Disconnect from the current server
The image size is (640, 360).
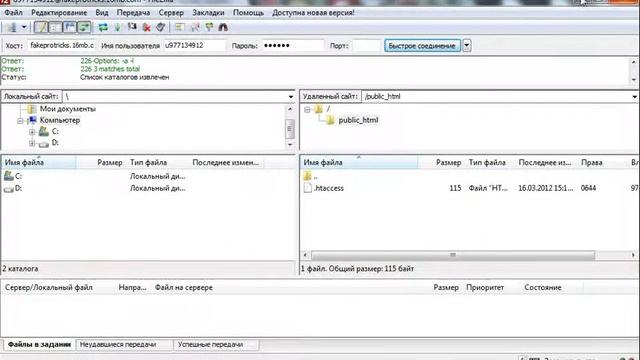147,27
